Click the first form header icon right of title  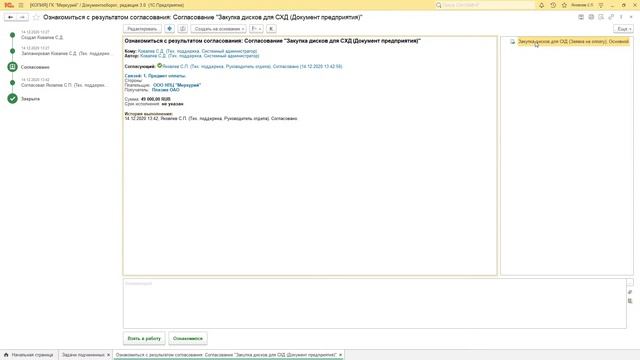(x=581, y=17)
